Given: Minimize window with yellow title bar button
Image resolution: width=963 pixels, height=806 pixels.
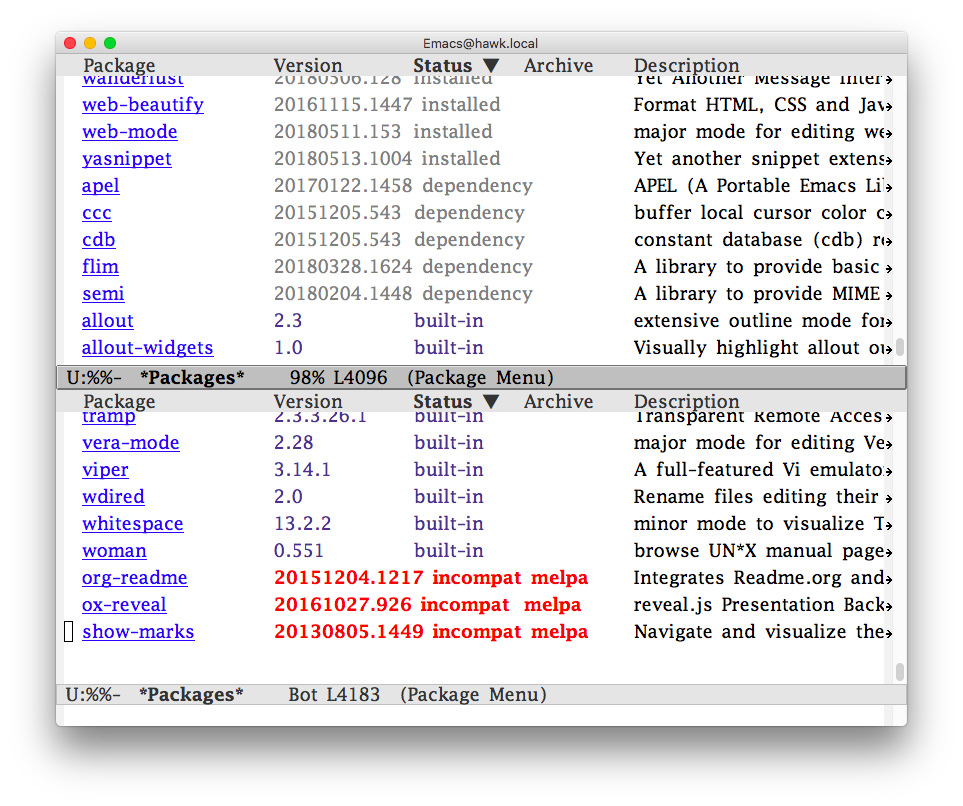Looking at the screenshot, I should (x=90, y=42).
